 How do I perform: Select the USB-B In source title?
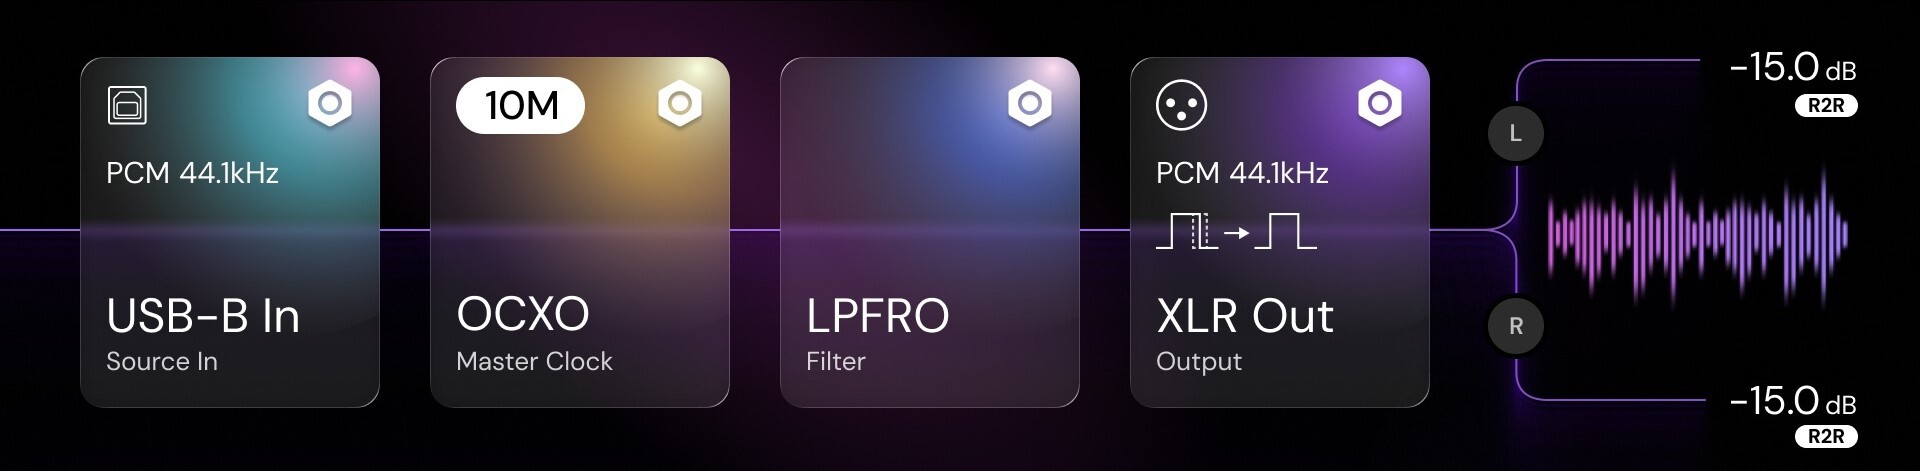203,316
